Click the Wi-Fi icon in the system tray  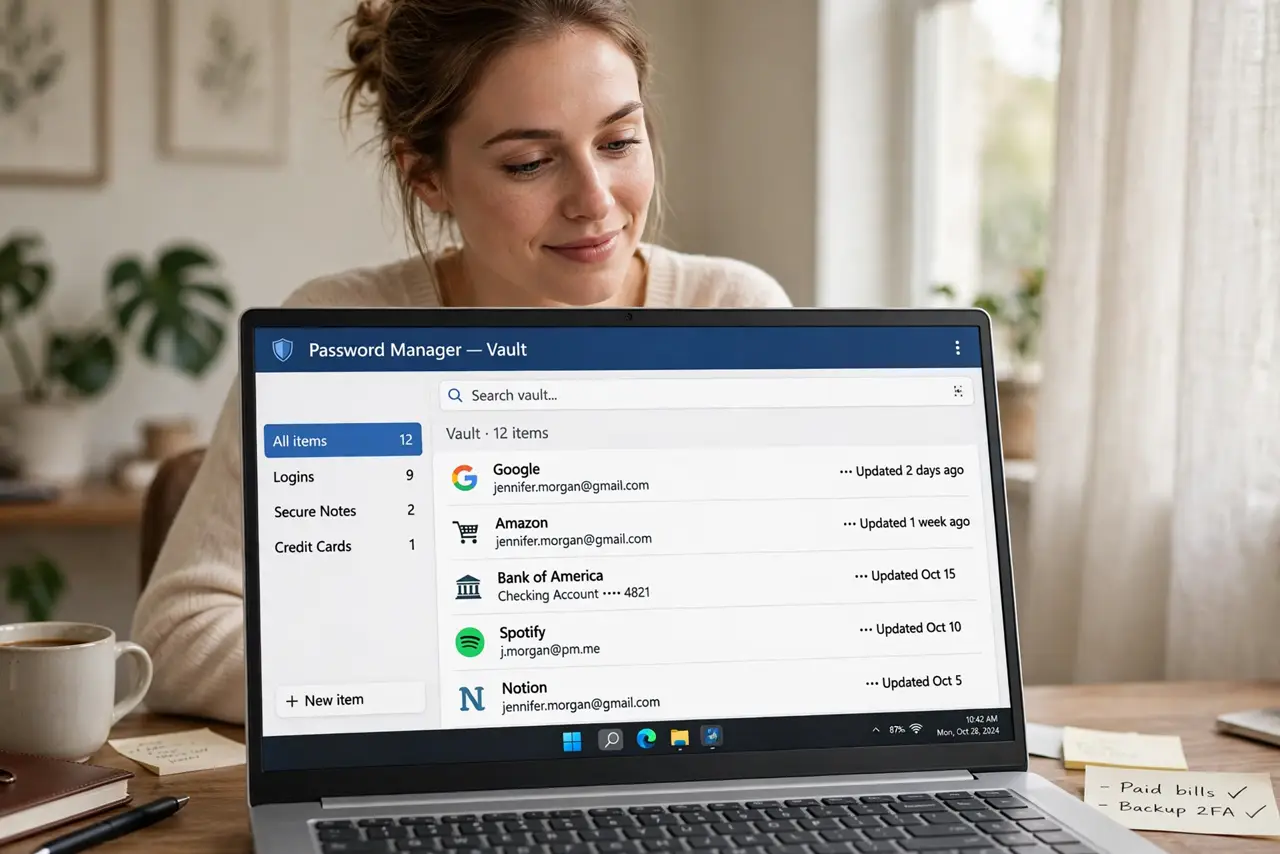915,729
